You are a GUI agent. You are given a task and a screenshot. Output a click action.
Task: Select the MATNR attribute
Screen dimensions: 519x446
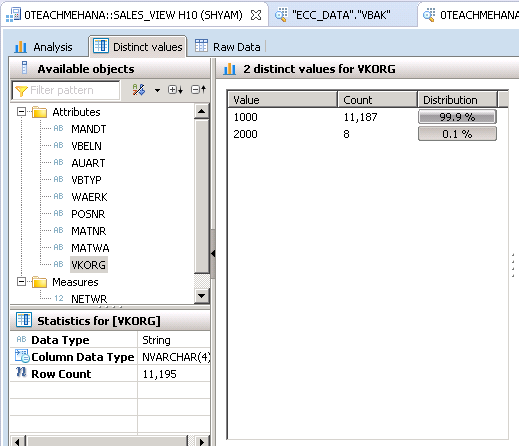pyautogui.click(x=88, y=231)
